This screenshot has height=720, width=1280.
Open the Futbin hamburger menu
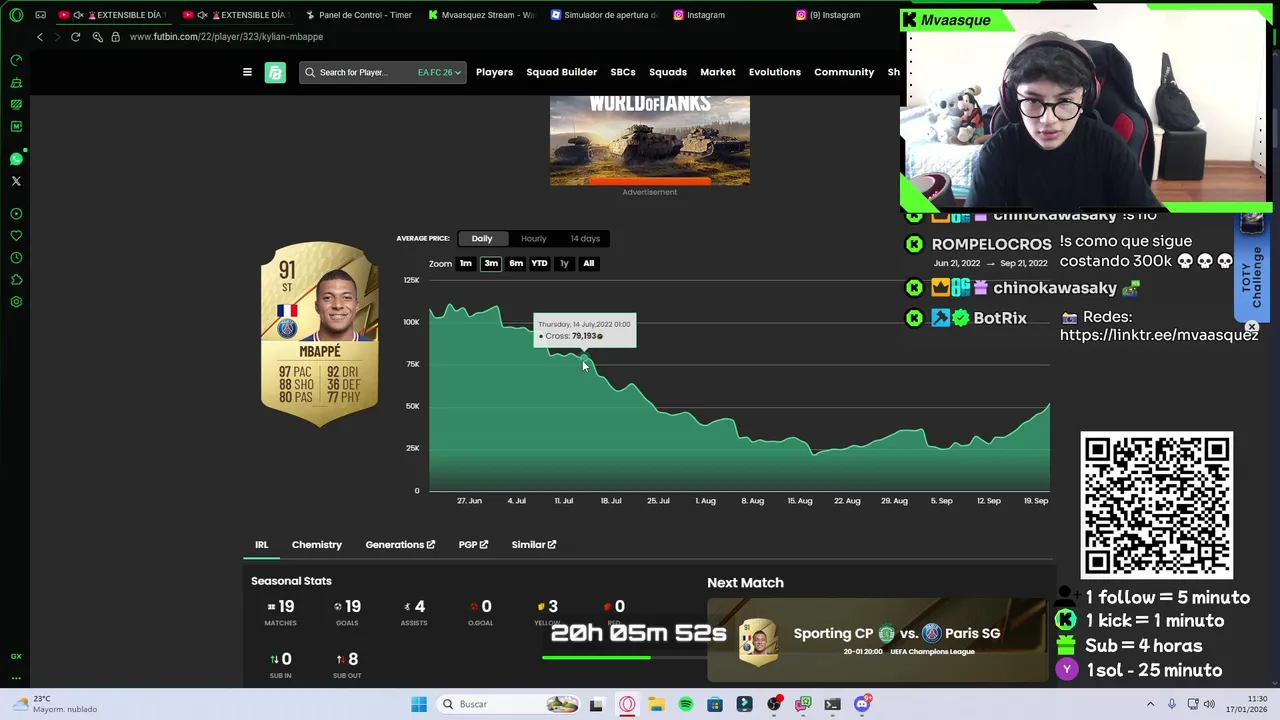[x=247, y=72]
